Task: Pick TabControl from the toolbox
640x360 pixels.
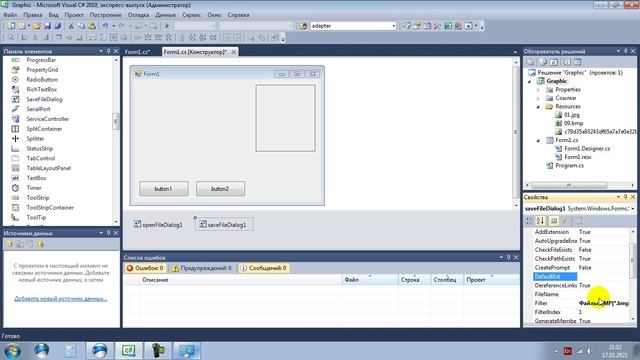Action: click(x=40, y=158)
